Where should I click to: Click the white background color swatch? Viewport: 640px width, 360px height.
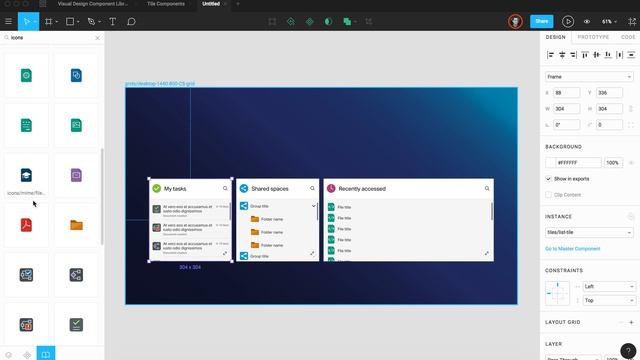[x=551, y=162]
